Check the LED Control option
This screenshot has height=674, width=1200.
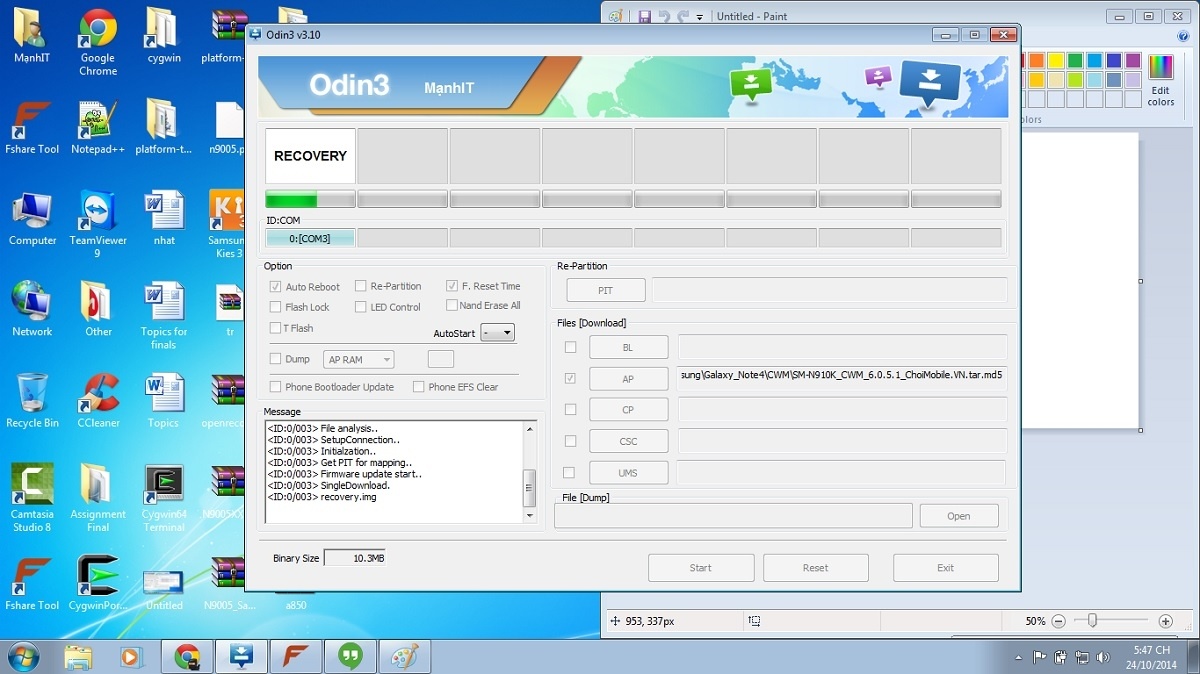(x=361, y=307)
